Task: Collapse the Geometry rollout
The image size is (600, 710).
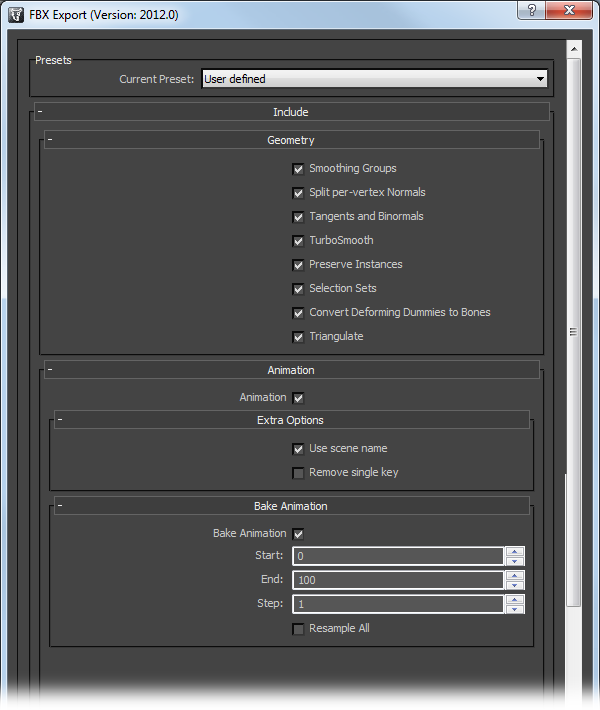Action: [292, 140]
